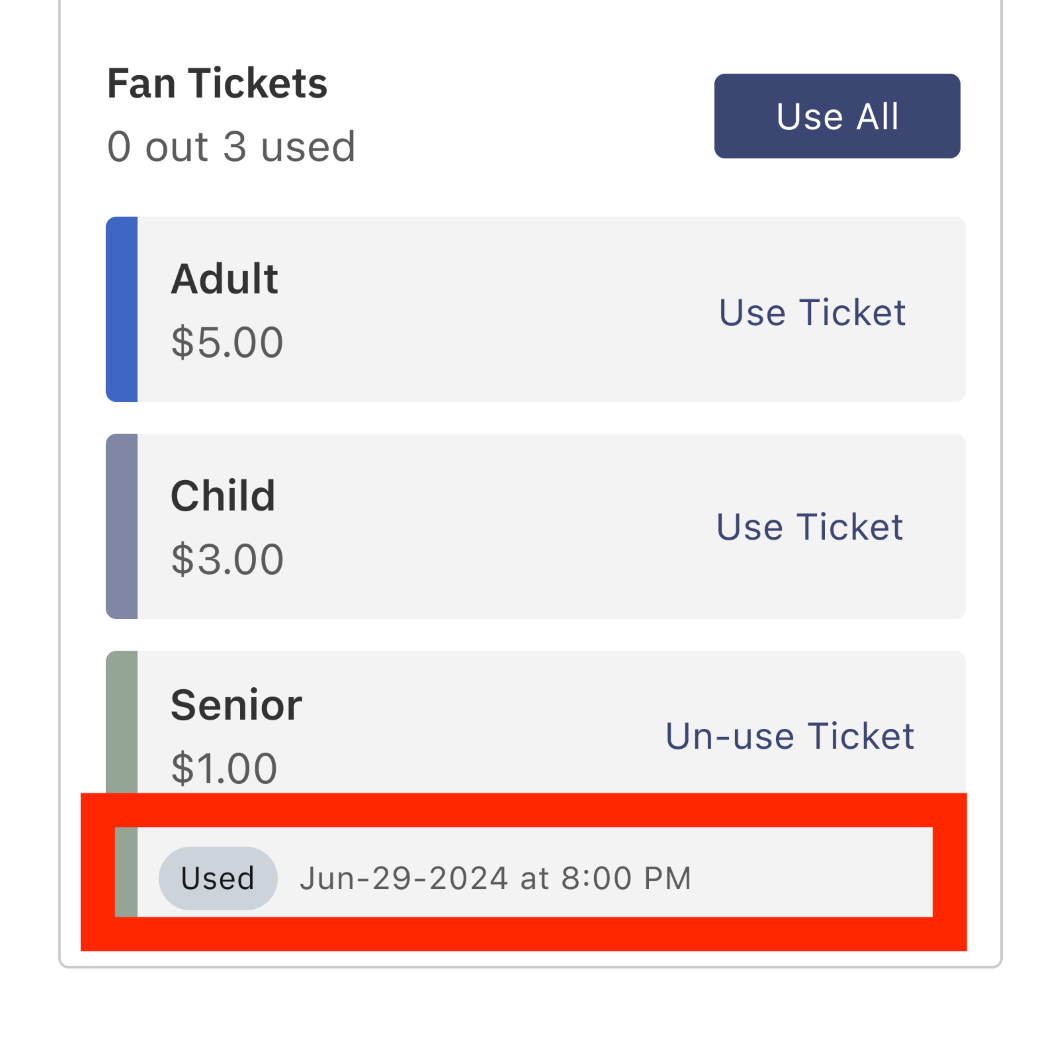Click the blue accent bar on Adult ticket
Screen dimensions: 1040x1048
[121, 308]
